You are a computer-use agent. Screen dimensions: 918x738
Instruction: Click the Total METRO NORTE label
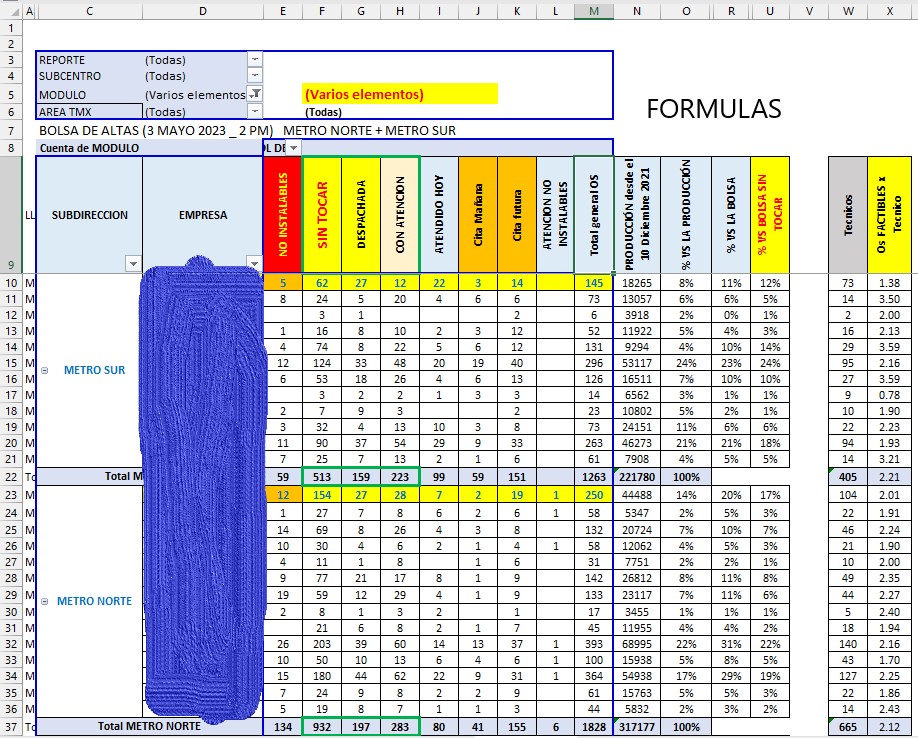point(149,726)
